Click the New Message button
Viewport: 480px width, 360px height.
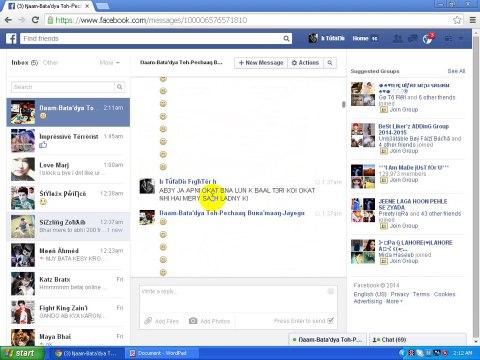pos(261,63)
